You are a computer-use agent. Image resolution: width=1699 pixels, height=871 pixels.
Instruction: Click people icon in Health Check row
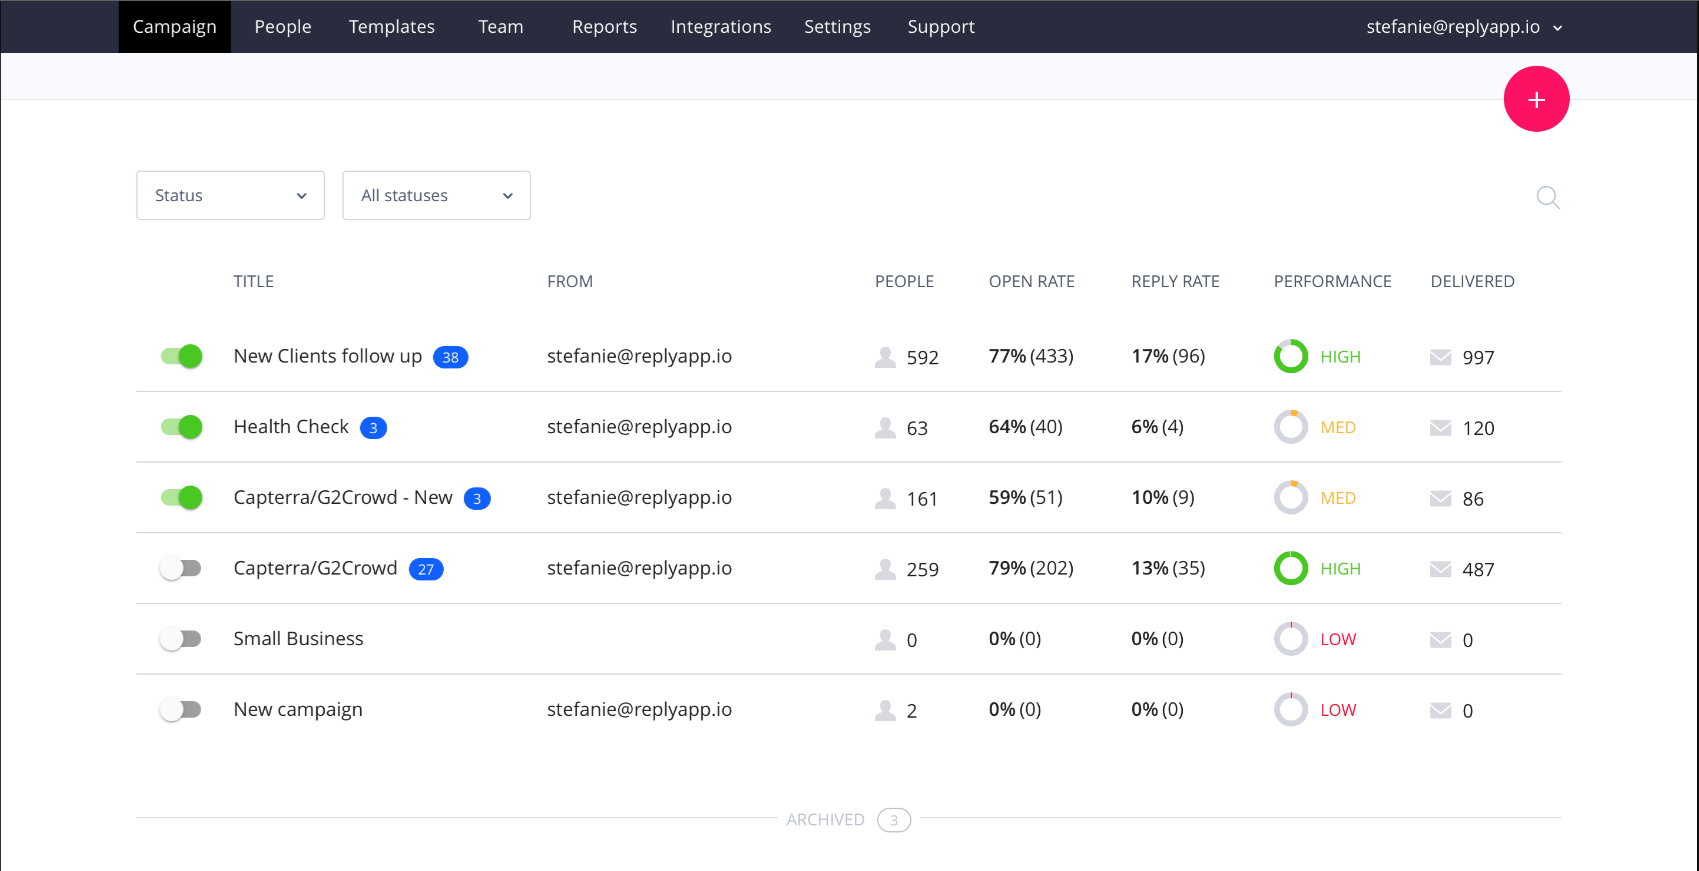[885, 428]
